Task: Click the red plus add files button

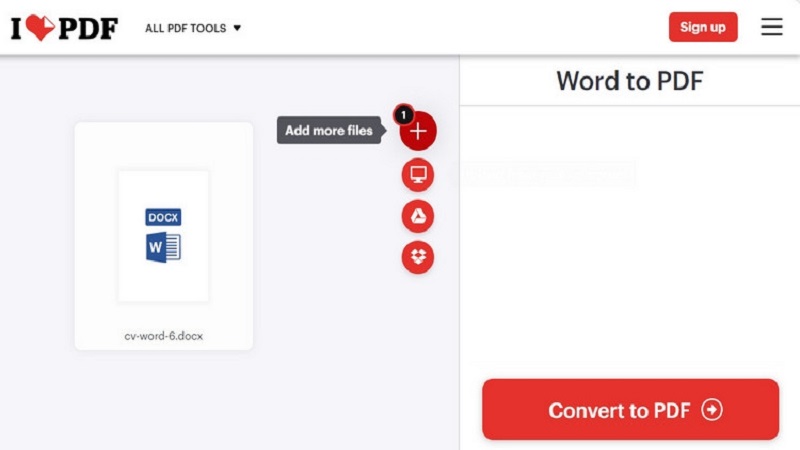Action: 418,131
